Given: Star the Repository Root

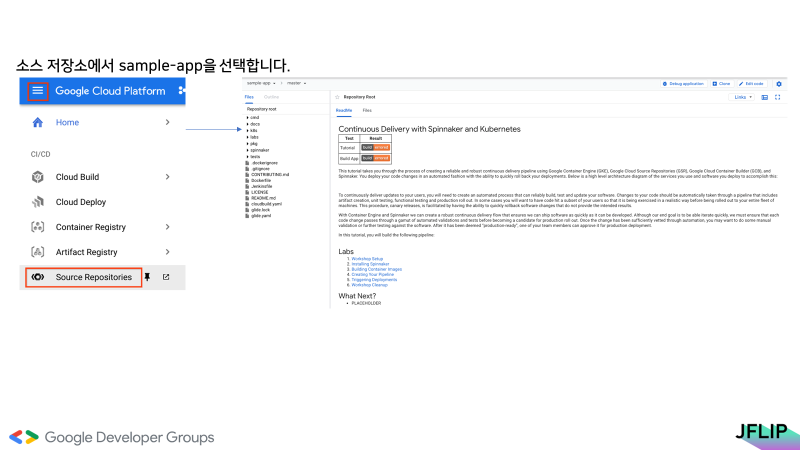Looking at the screenshot, I should point(337,97).
